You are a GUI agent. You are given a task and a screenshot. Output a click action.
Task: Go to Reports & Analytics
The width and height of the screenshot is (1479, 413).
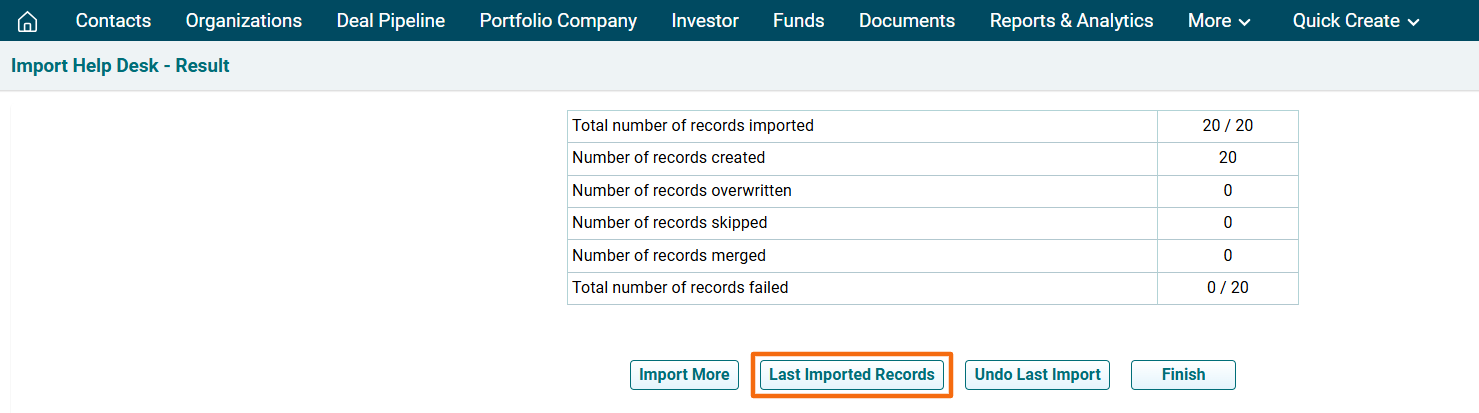point(1071,21)
